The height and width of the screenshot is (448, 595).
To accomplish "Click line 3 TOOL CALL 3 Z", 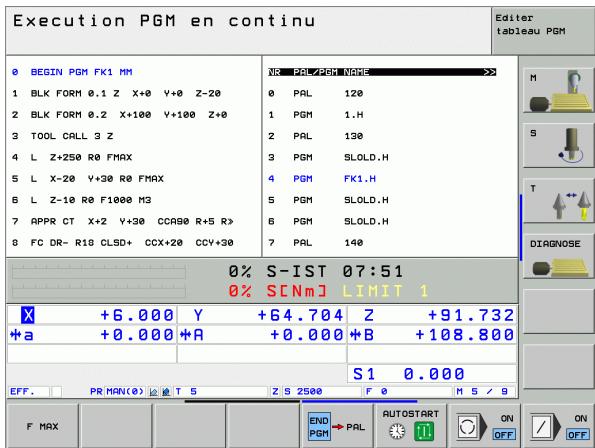I will [x=63, y=136].
